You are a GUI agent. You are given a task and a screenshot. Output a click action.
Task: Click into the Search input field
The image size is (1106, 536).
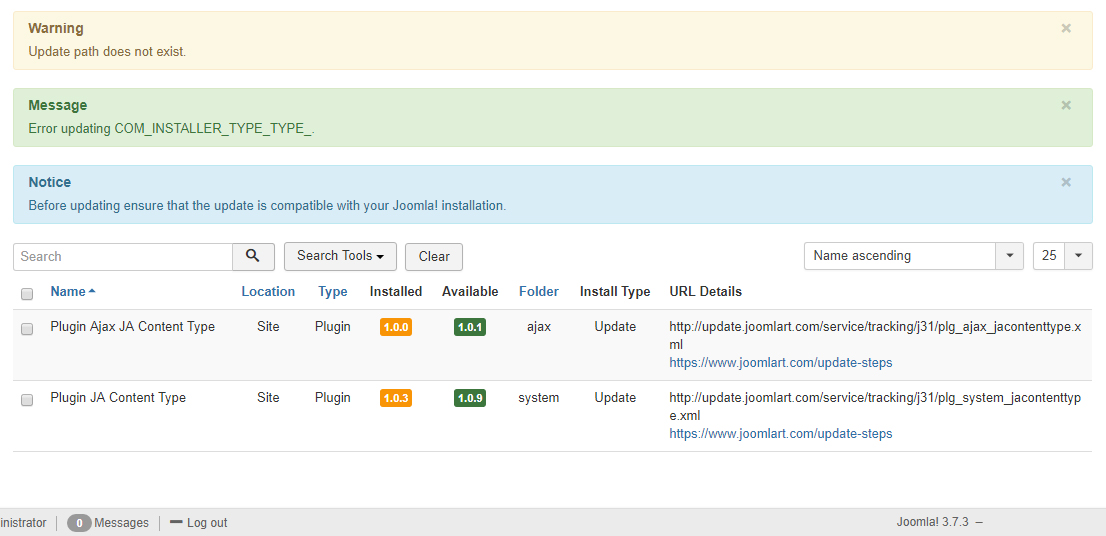(123, 256)
